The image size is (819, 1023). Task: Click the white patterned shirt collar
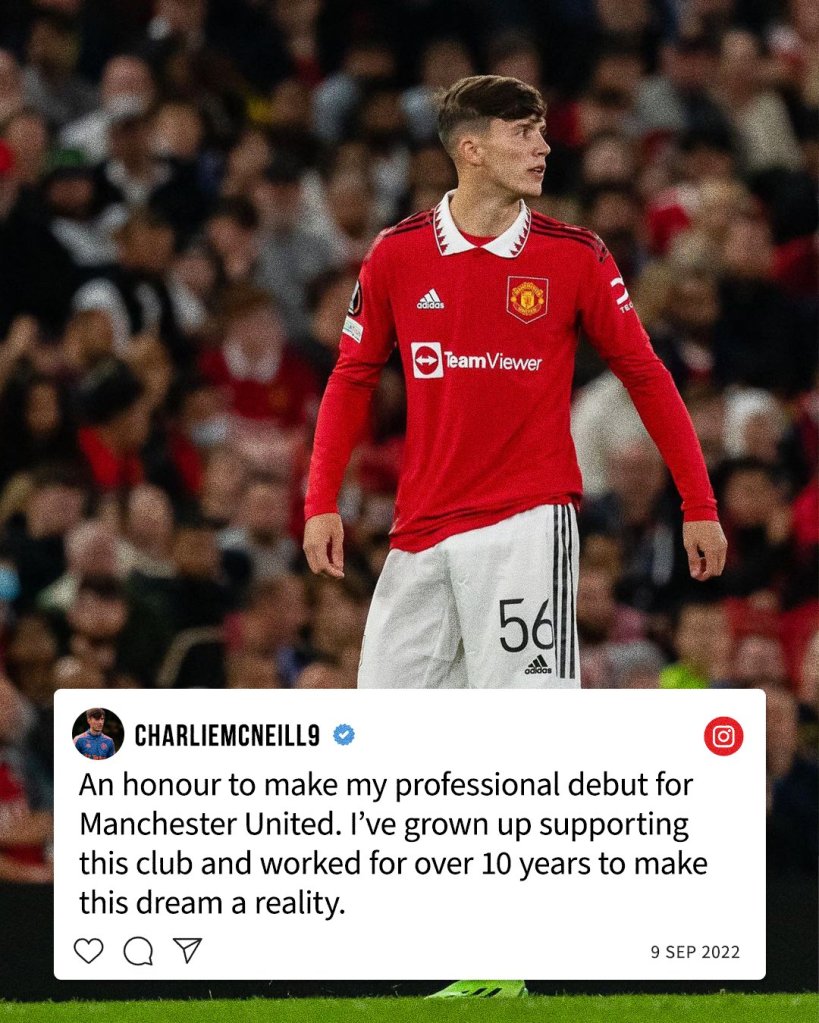click(482, 226)
